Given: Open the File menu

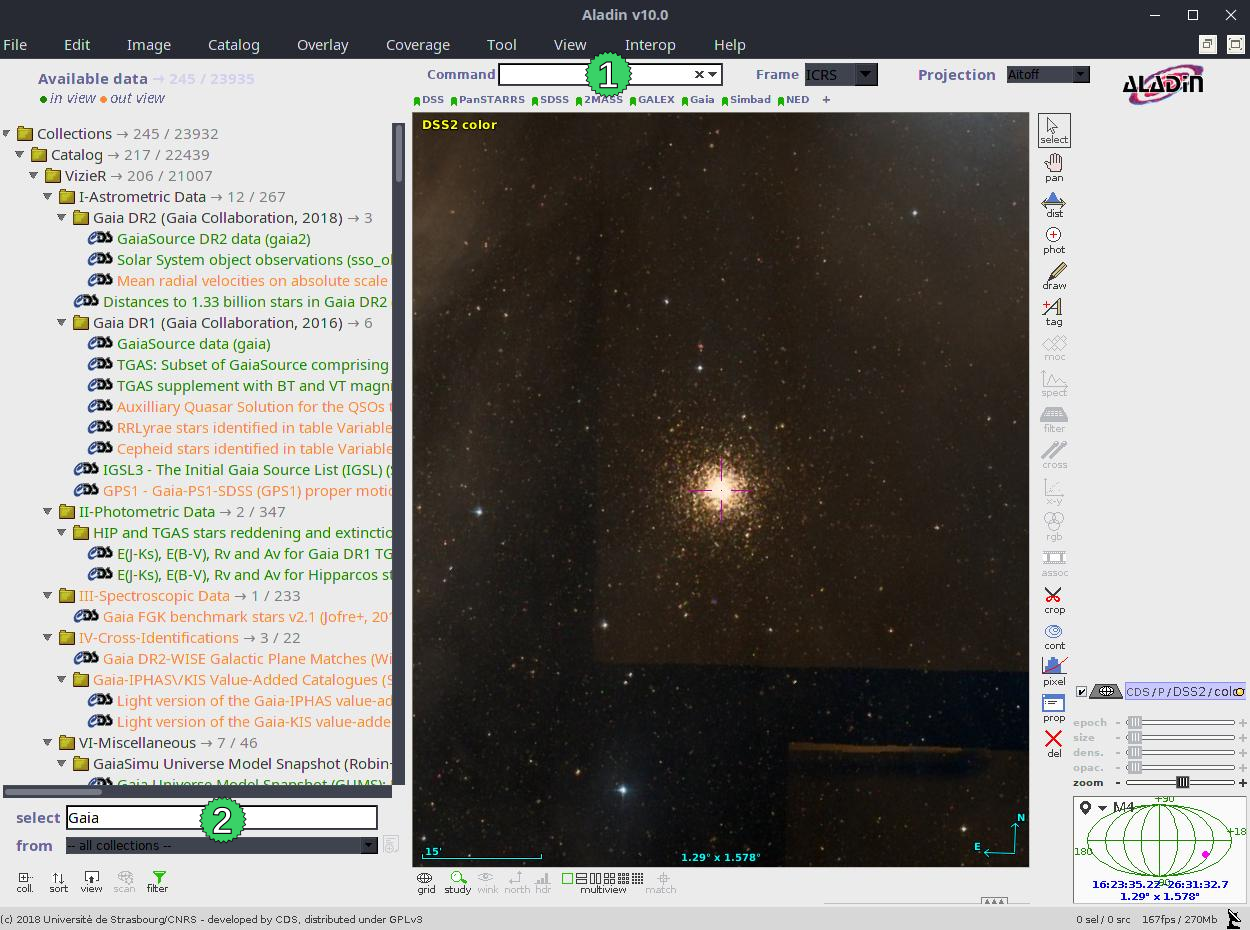Looking at the screenshot, I should point(15,45).
